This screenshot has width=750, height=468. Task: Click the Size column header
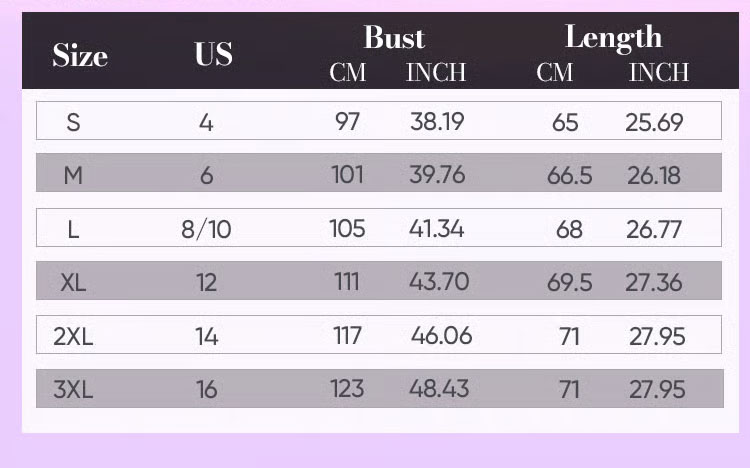[79, 55]
